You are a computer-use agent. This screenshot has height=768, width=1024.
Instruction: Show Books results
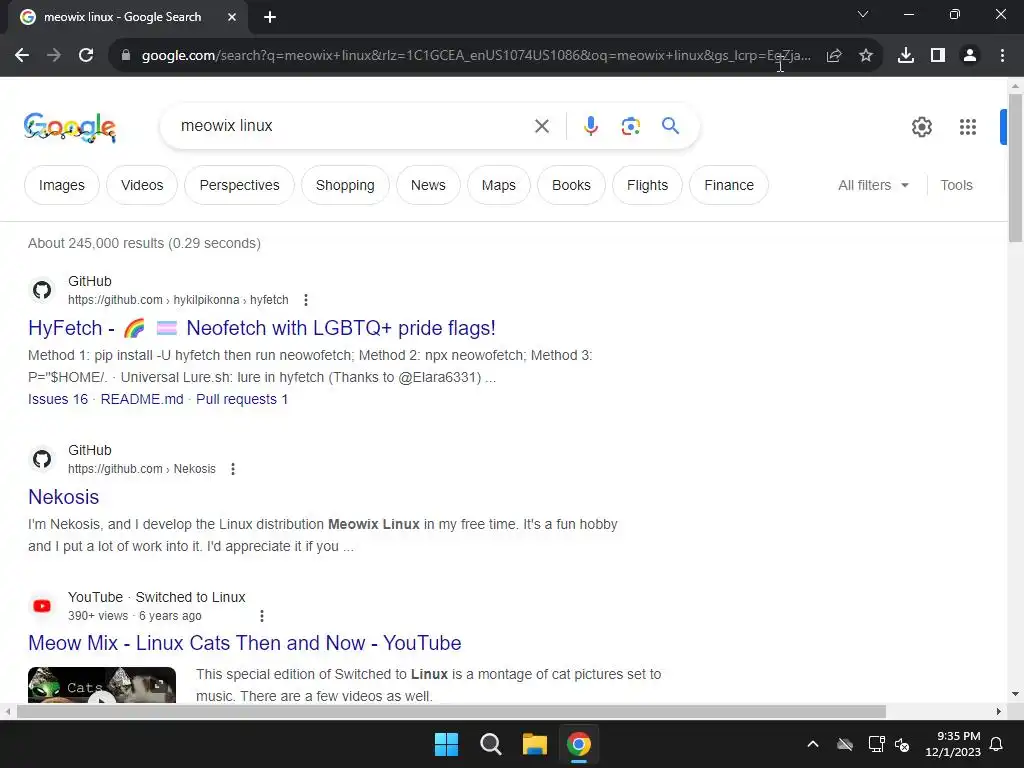tap(571, 185)
